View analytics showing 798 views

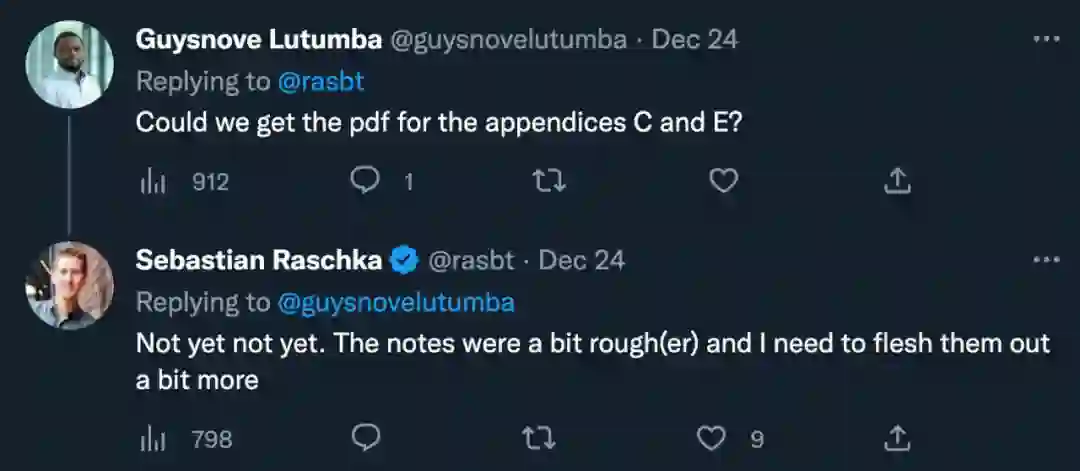(152, 438)
